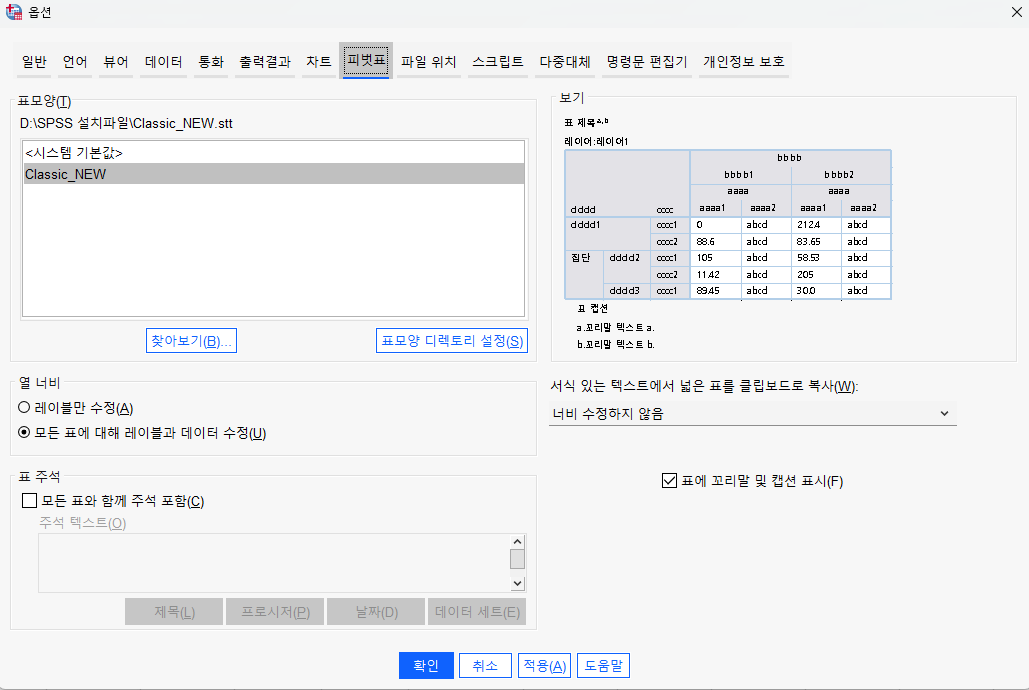Switch to the 다중대체 tab
This screenshot has width=1029, height=690.
coord(564,62)
